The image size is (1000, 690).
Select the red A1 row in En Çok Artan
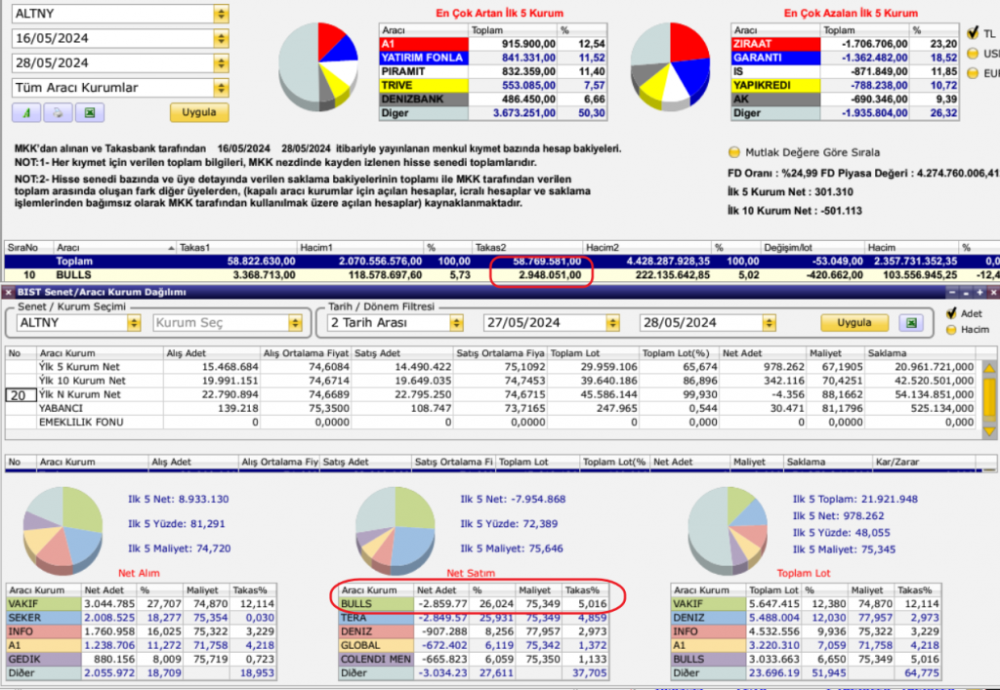tap(493, 44)
